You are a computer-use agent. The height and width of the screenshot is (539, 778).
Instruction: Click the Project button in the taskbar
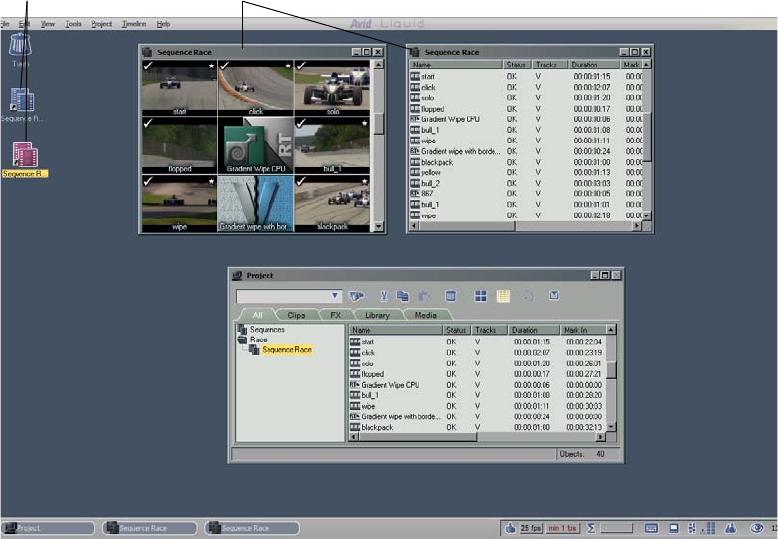click(x=48, y=527)
